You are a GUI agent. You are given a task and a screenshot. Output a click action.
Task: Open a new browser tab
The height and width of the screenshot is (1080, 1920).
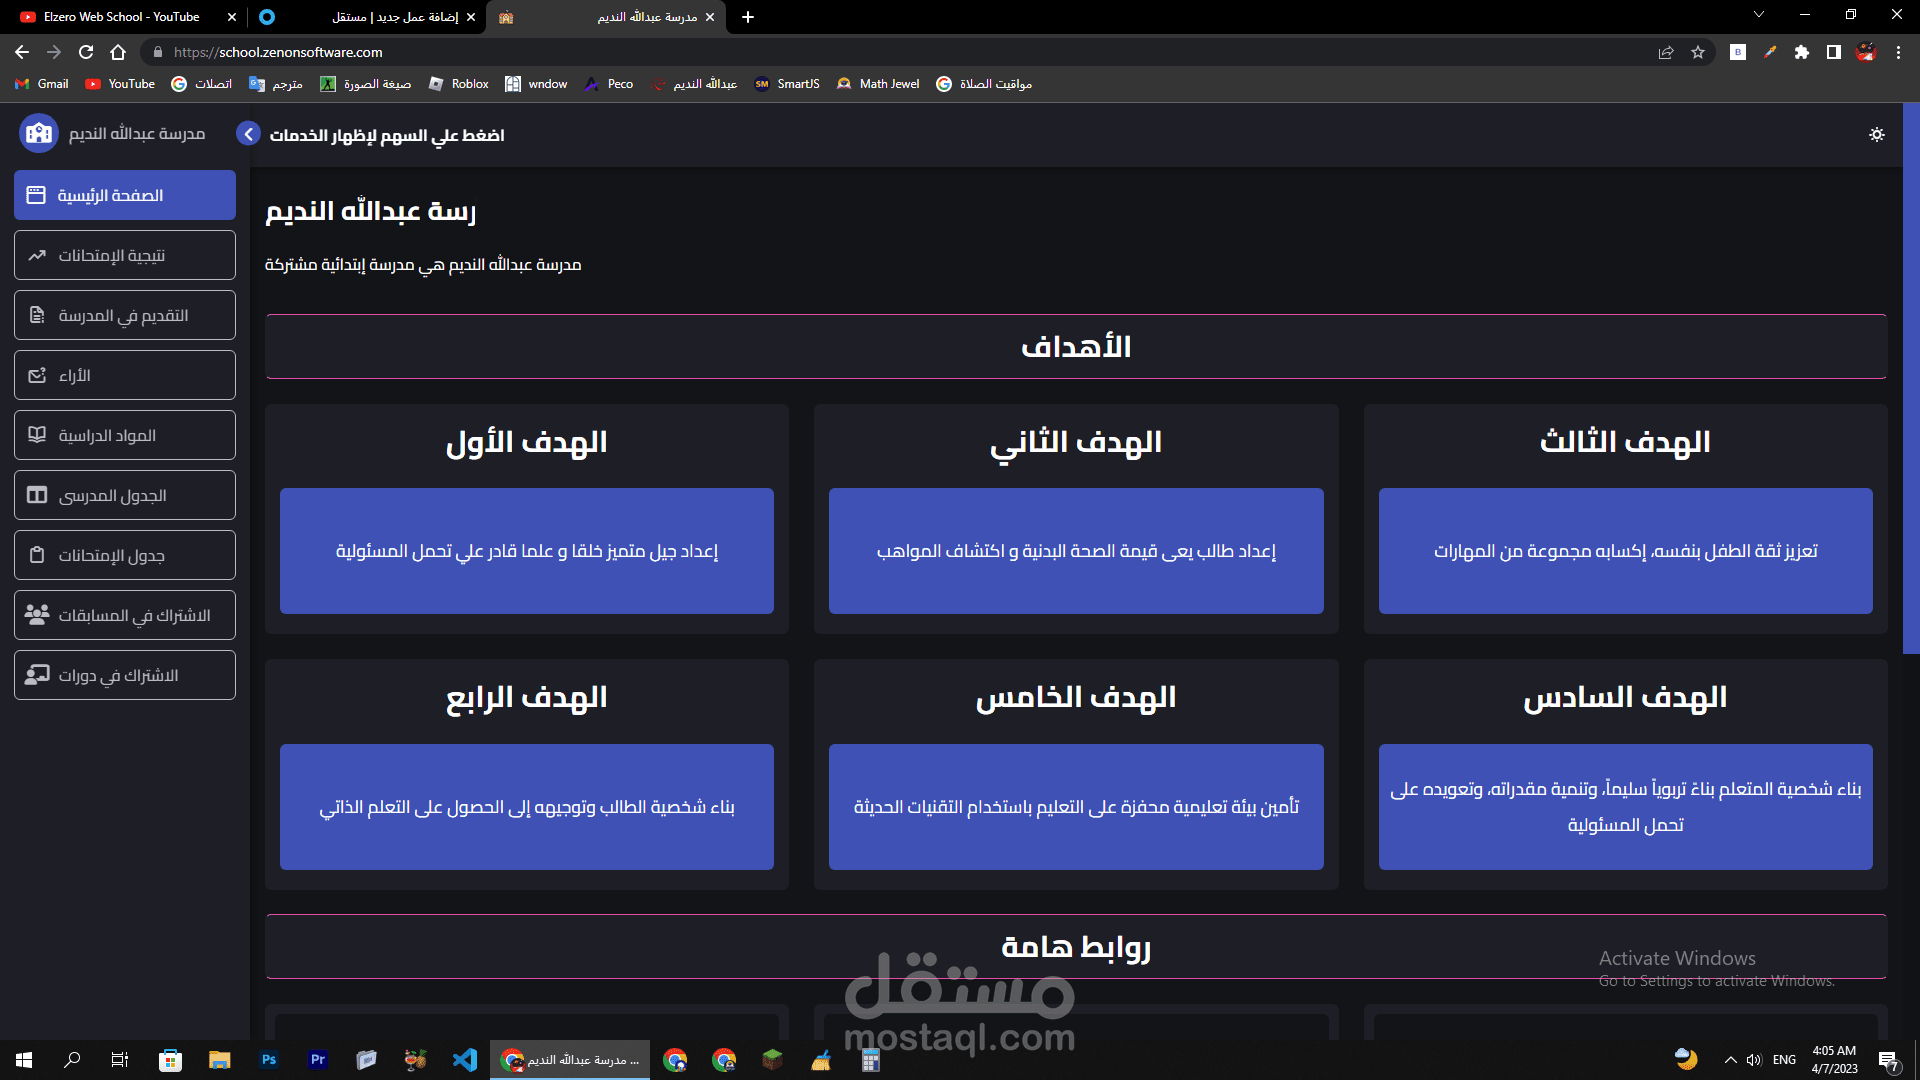748,17
